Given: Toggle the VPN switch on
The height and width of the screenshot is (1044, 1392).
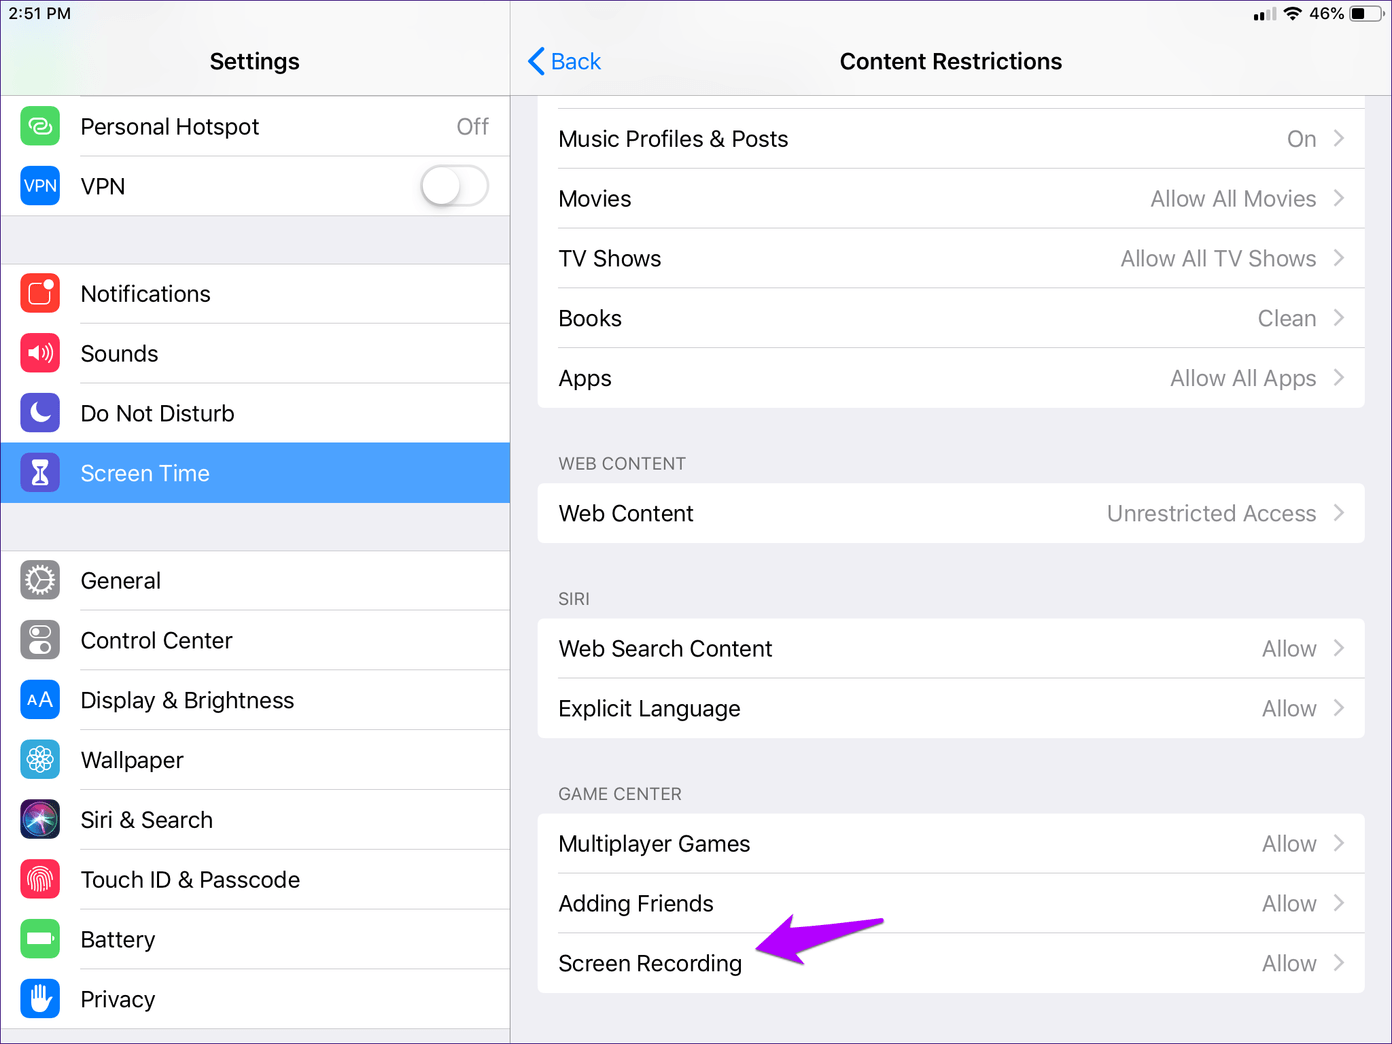Looking at the screenshot, I should [454, 186].
